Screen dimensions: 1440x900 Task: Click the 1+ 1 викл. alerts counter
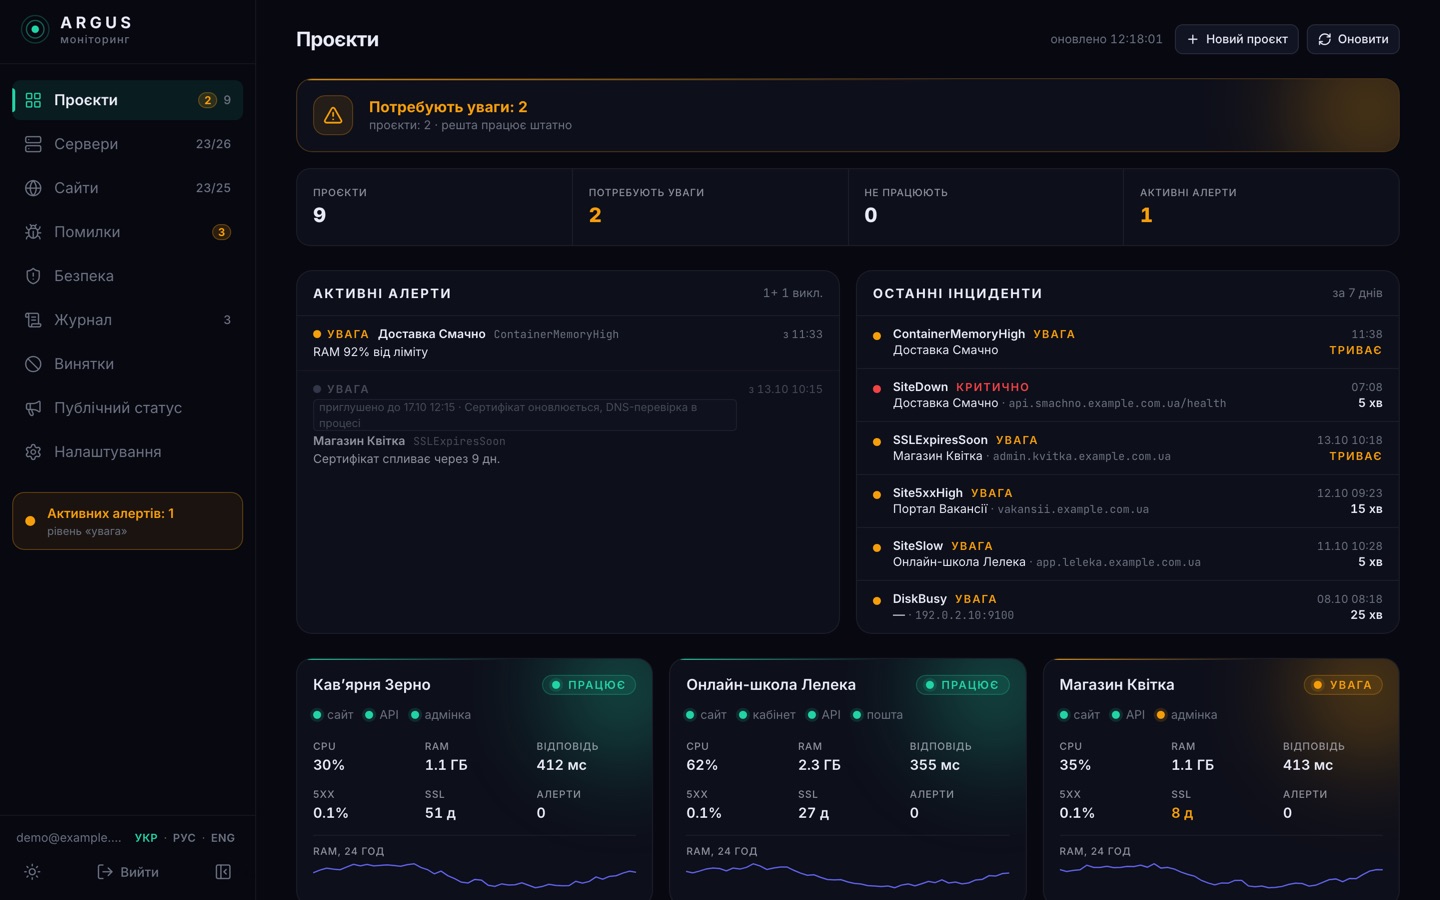(x=793, y=293)
